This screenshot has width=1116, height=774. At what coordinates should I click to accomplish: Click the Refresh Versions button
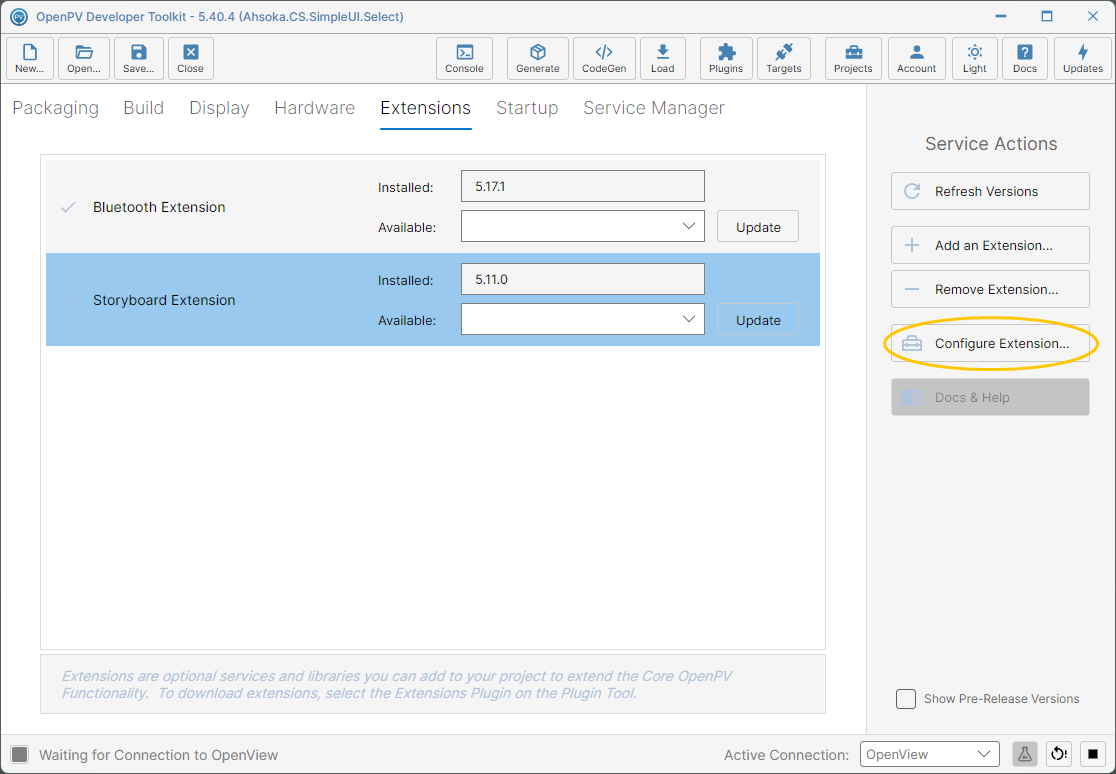(990, 191)
